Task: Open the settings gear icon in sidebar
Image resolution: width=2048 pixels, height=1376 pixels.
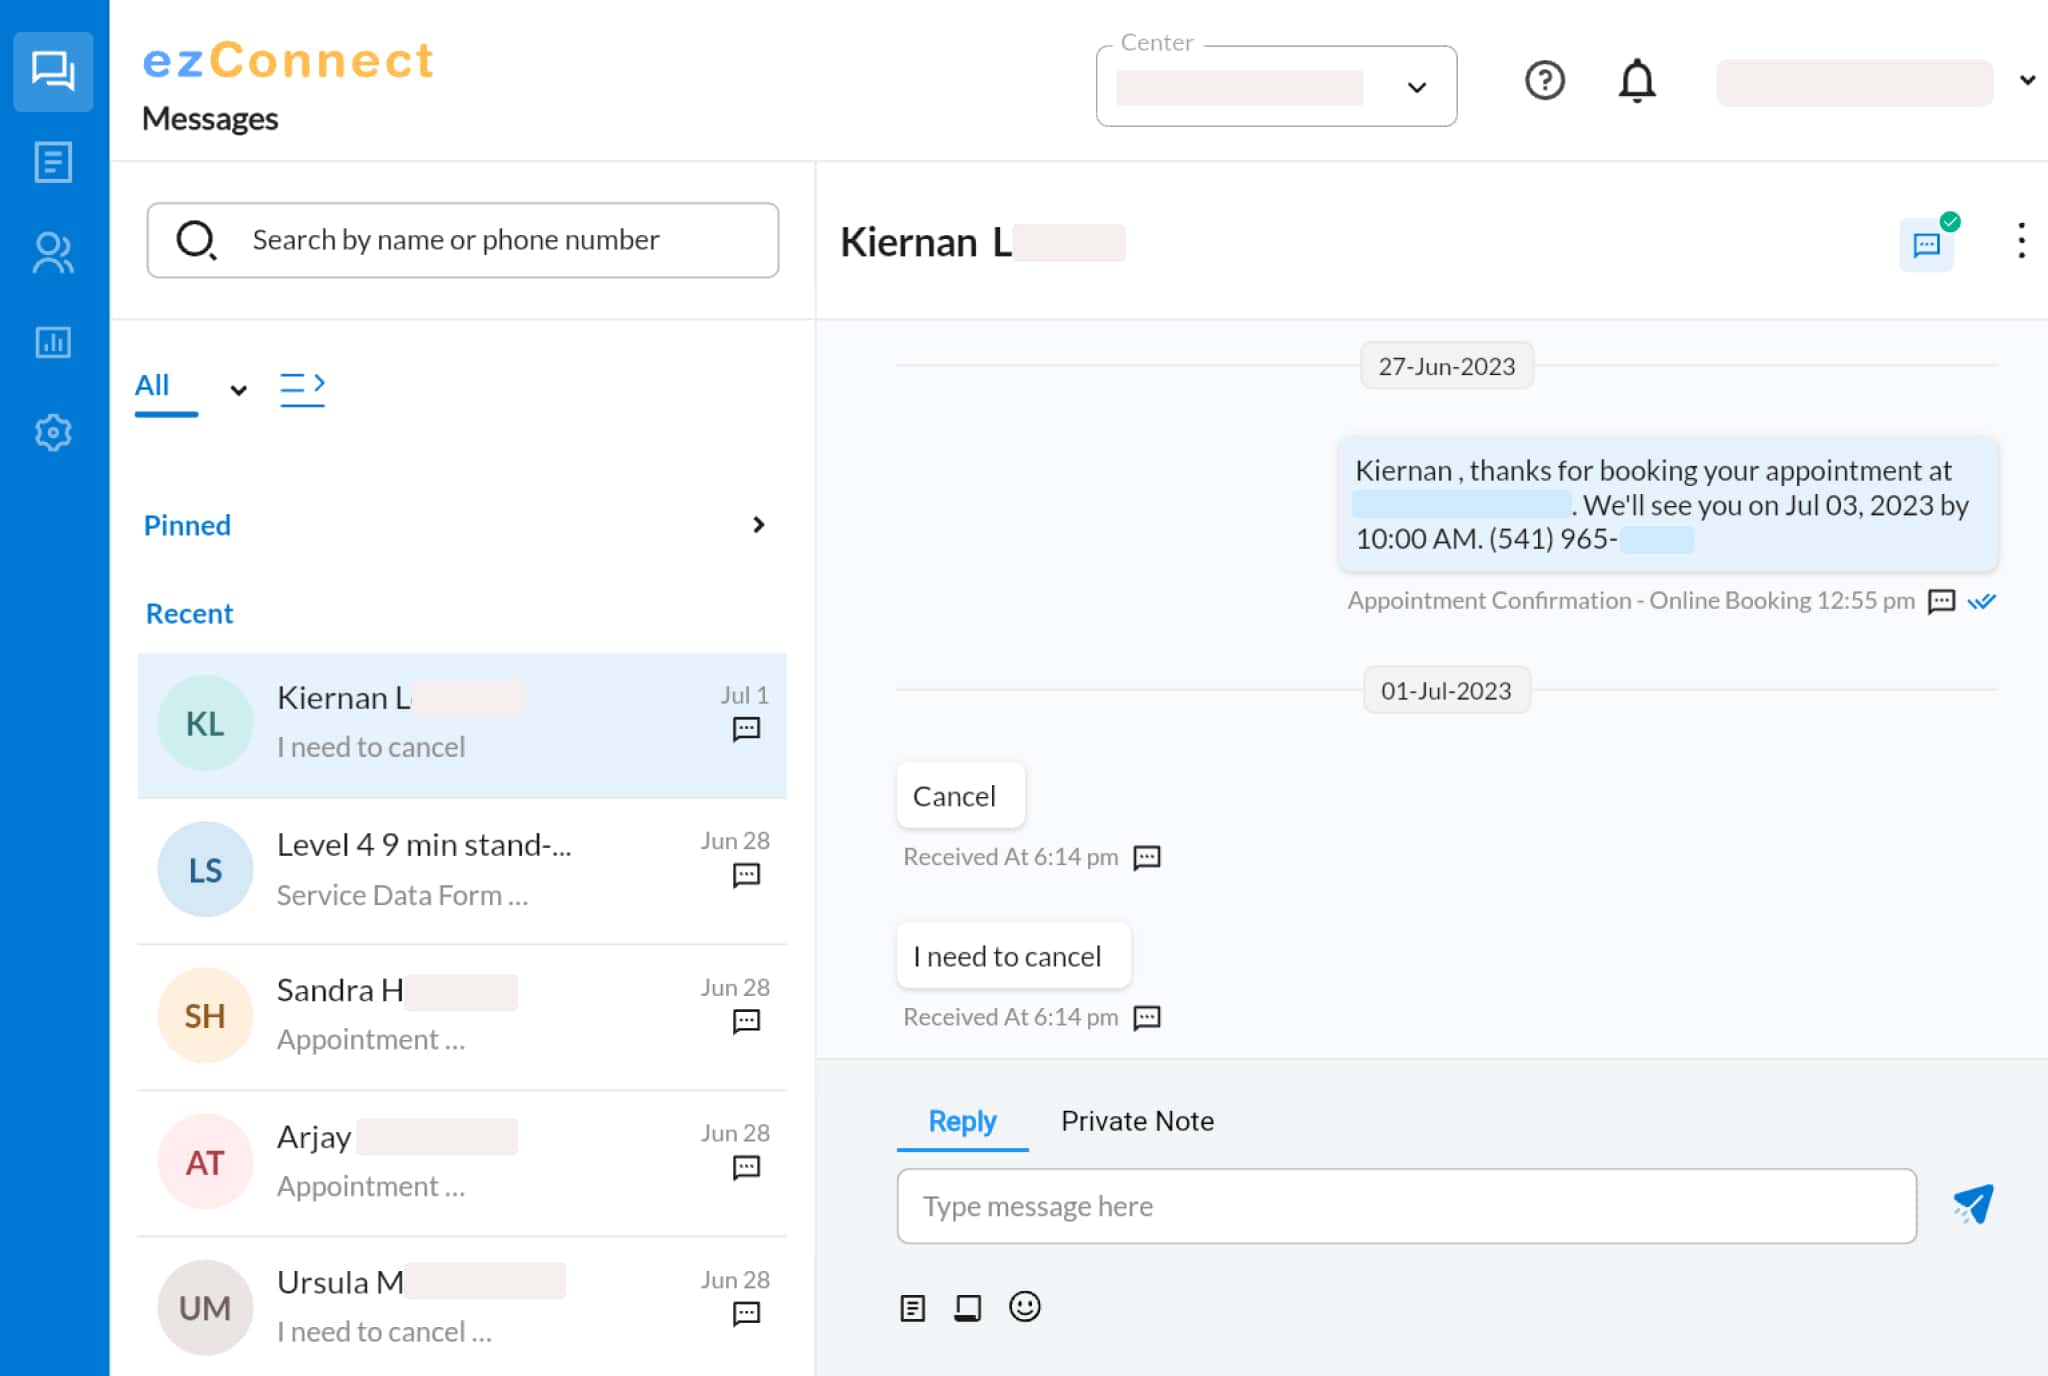Action: 53,433
